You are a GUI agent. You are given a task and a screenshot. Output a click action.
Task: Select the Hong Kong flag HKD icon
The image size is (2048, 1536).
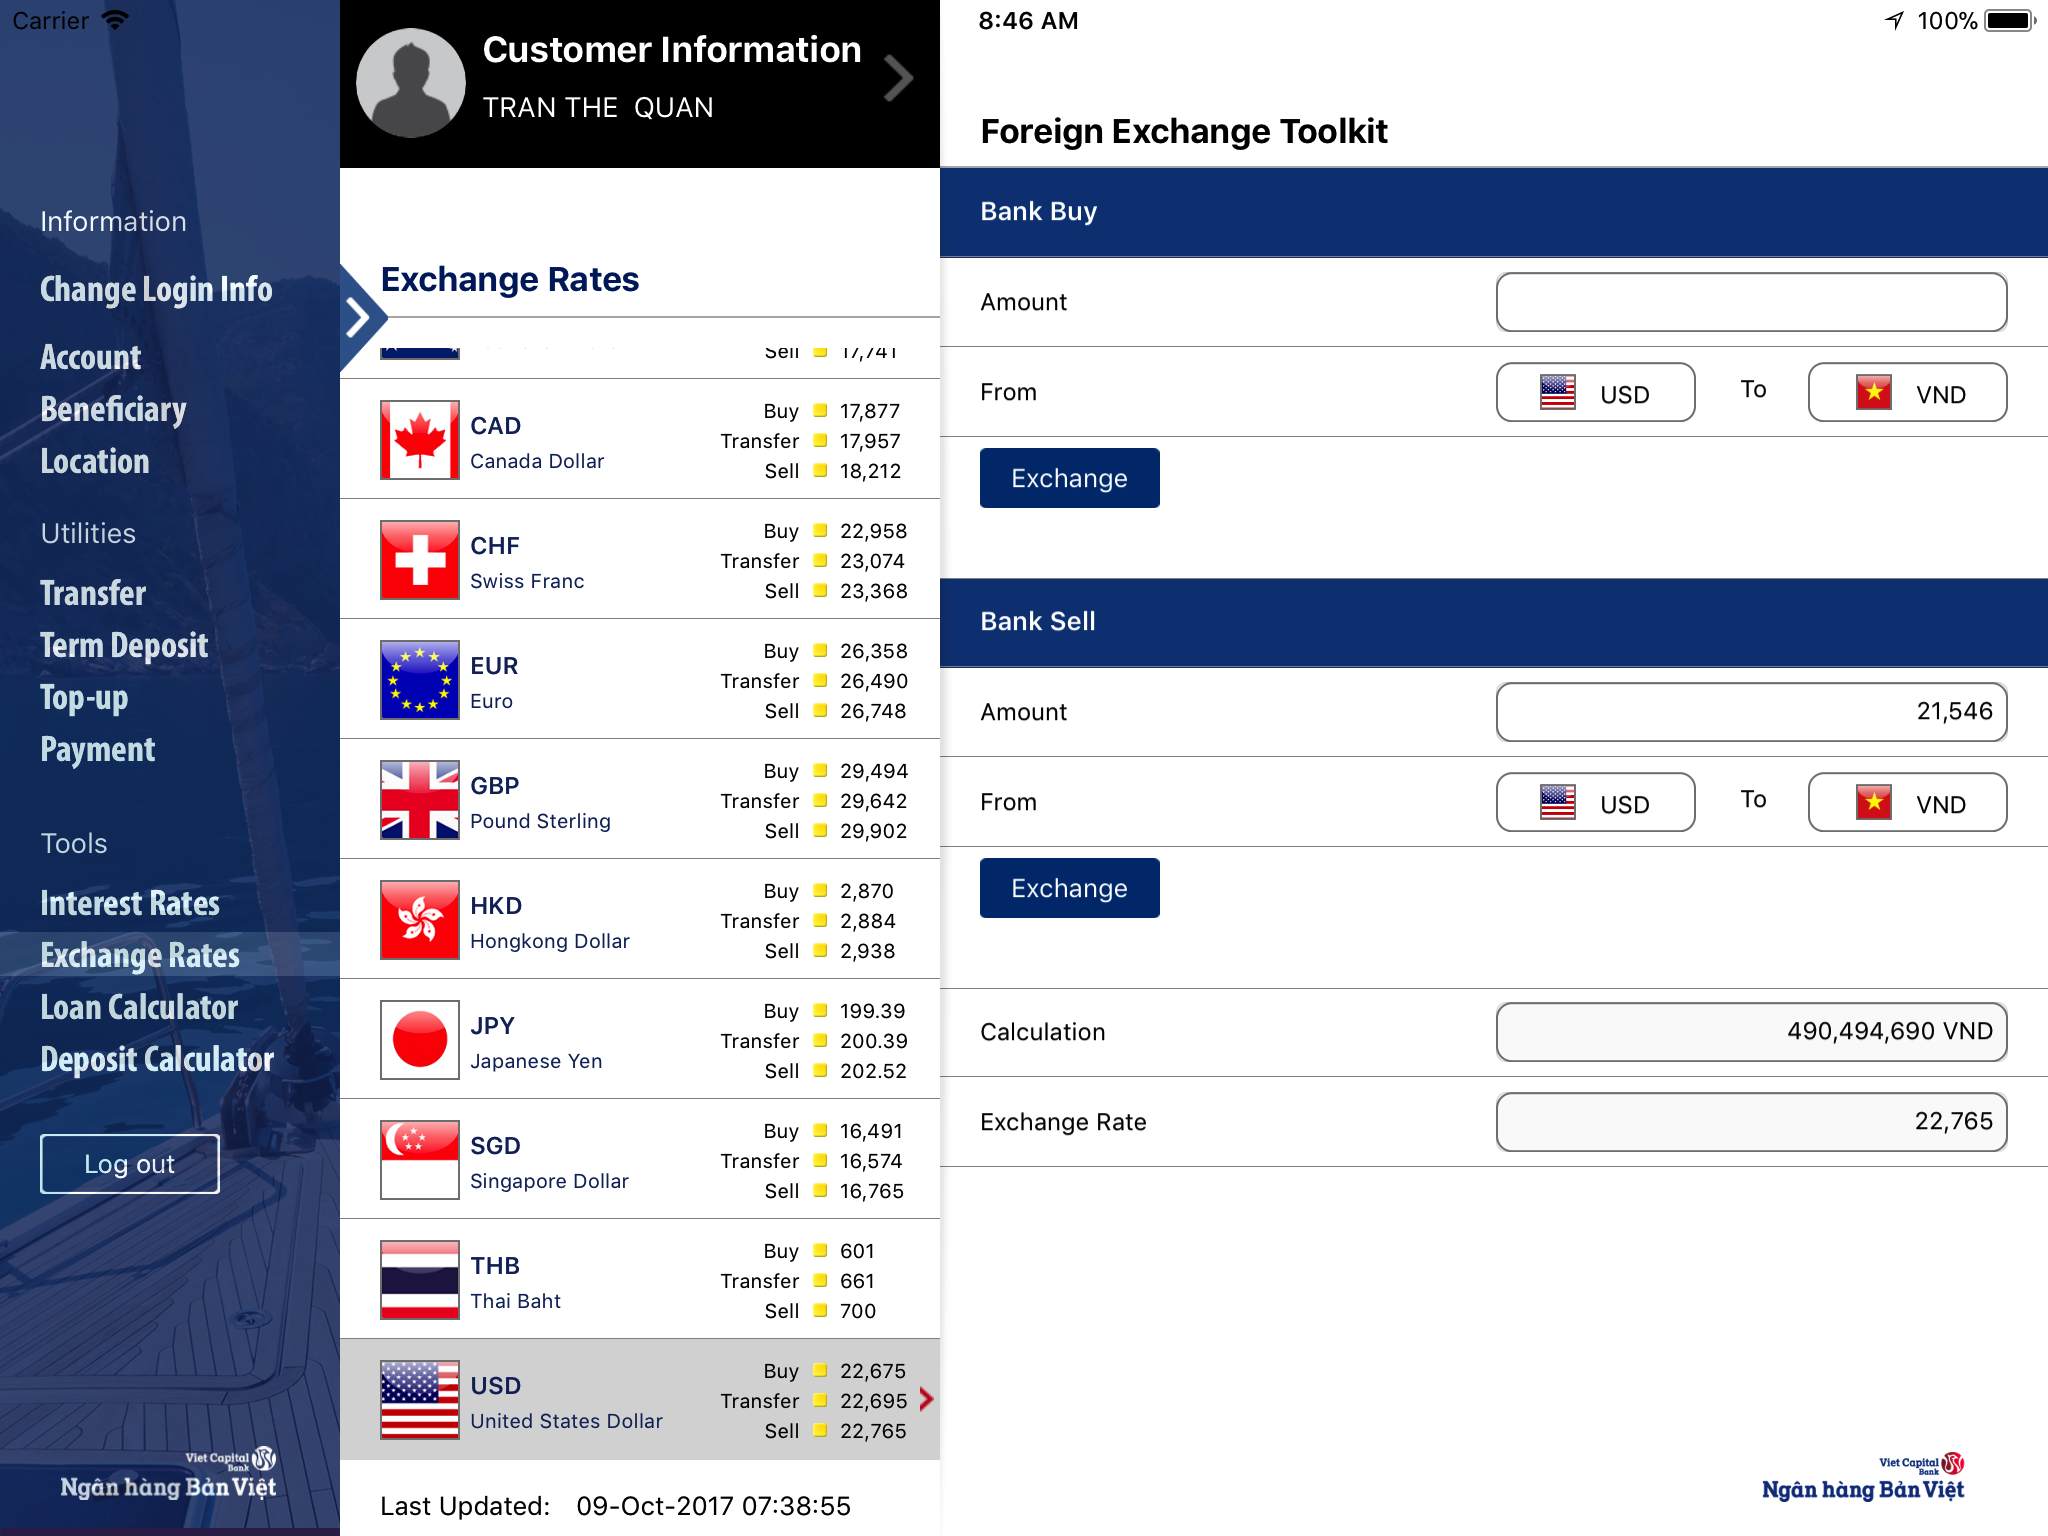coord(420,920)
